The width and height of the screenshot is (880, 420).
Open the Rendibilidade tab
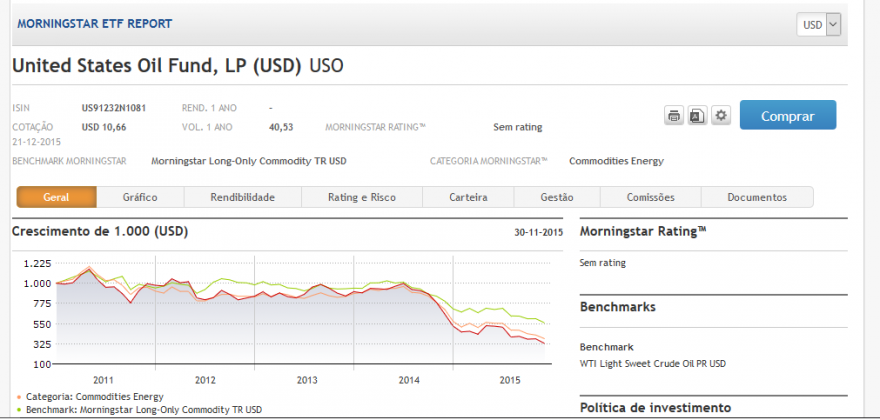(242, 197)
